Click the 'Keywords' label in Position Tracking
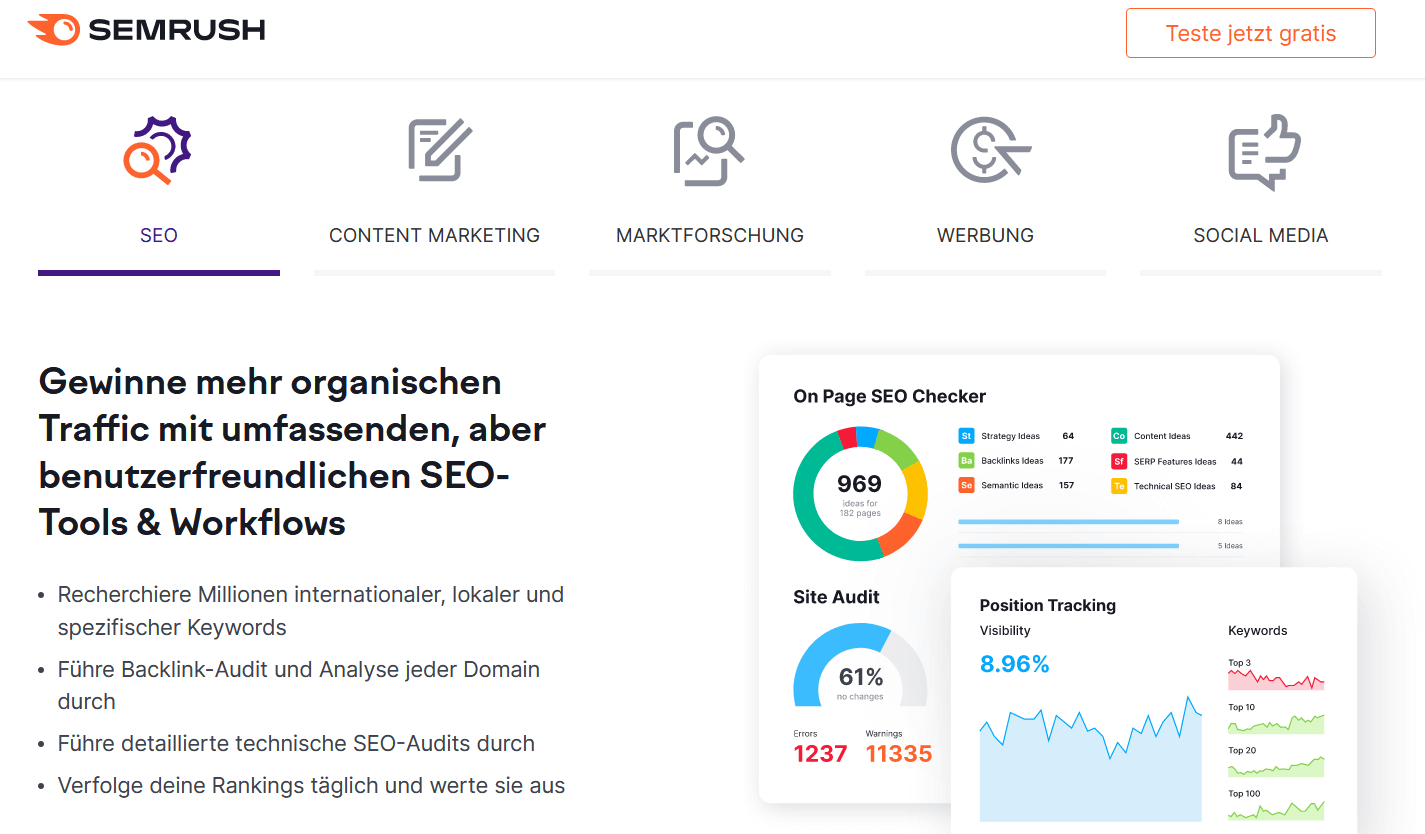The width and height of the screenshot is (1425, 834). click(1257, 631)
